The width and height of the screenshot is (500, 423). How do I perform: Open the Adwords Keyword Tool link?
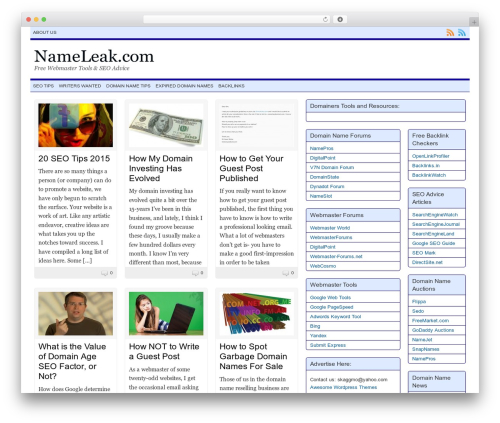pos(335,317)
